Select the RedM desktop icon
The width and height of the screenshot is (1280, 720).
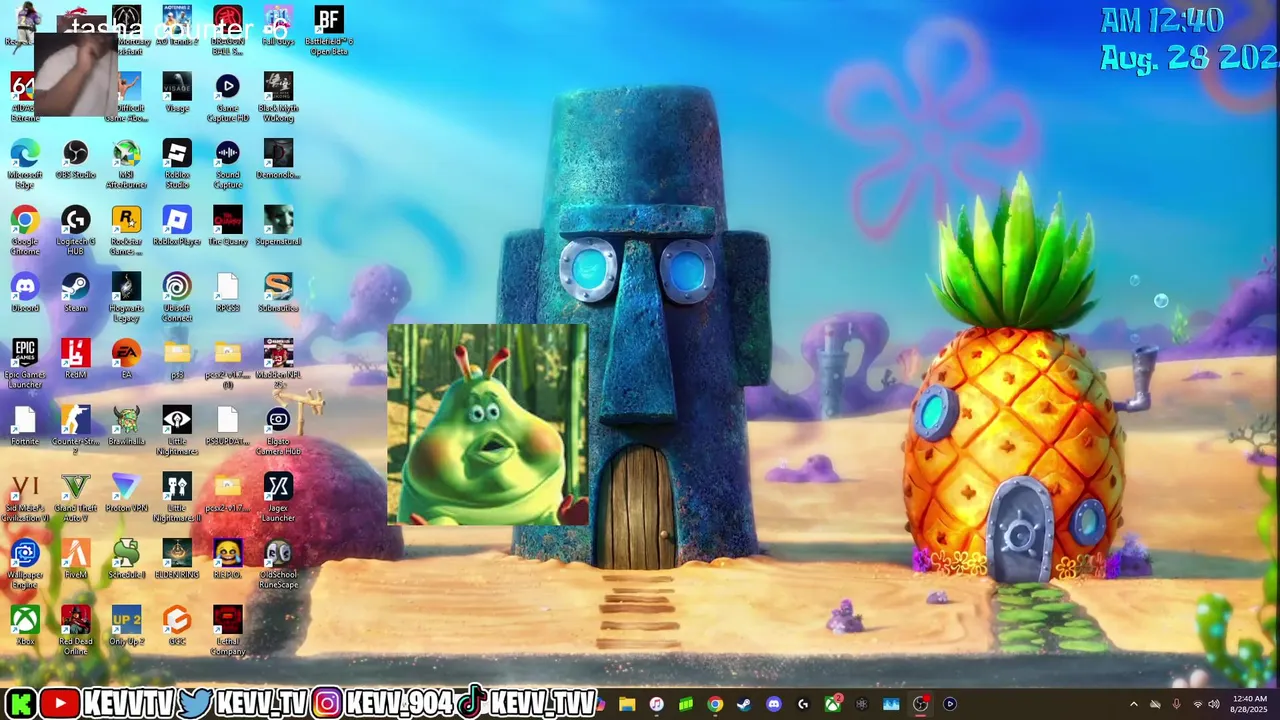pyautogui.click(x=76, y=359)
